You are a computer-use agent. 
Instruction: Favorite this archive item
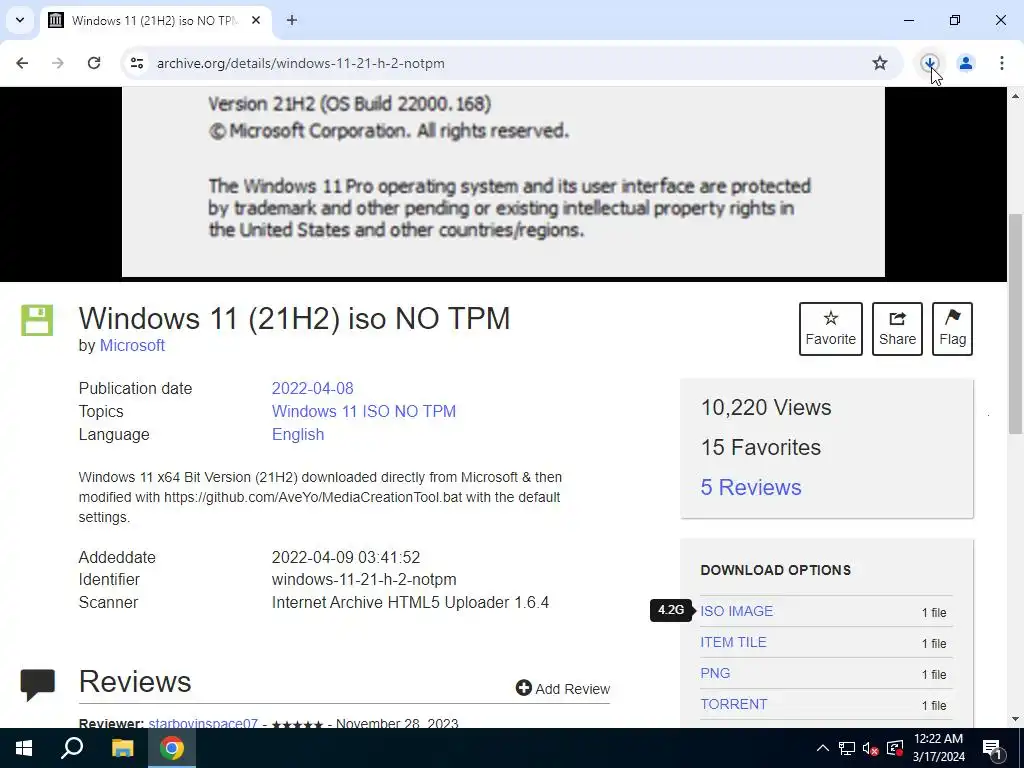point(831,328)
